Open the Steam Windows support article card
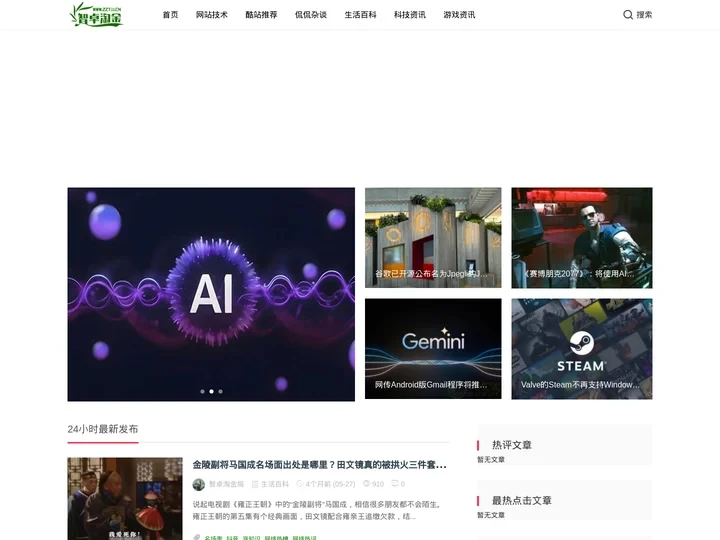Image resolution: width=720 pixels, height=540 pixels. (582, 349)
